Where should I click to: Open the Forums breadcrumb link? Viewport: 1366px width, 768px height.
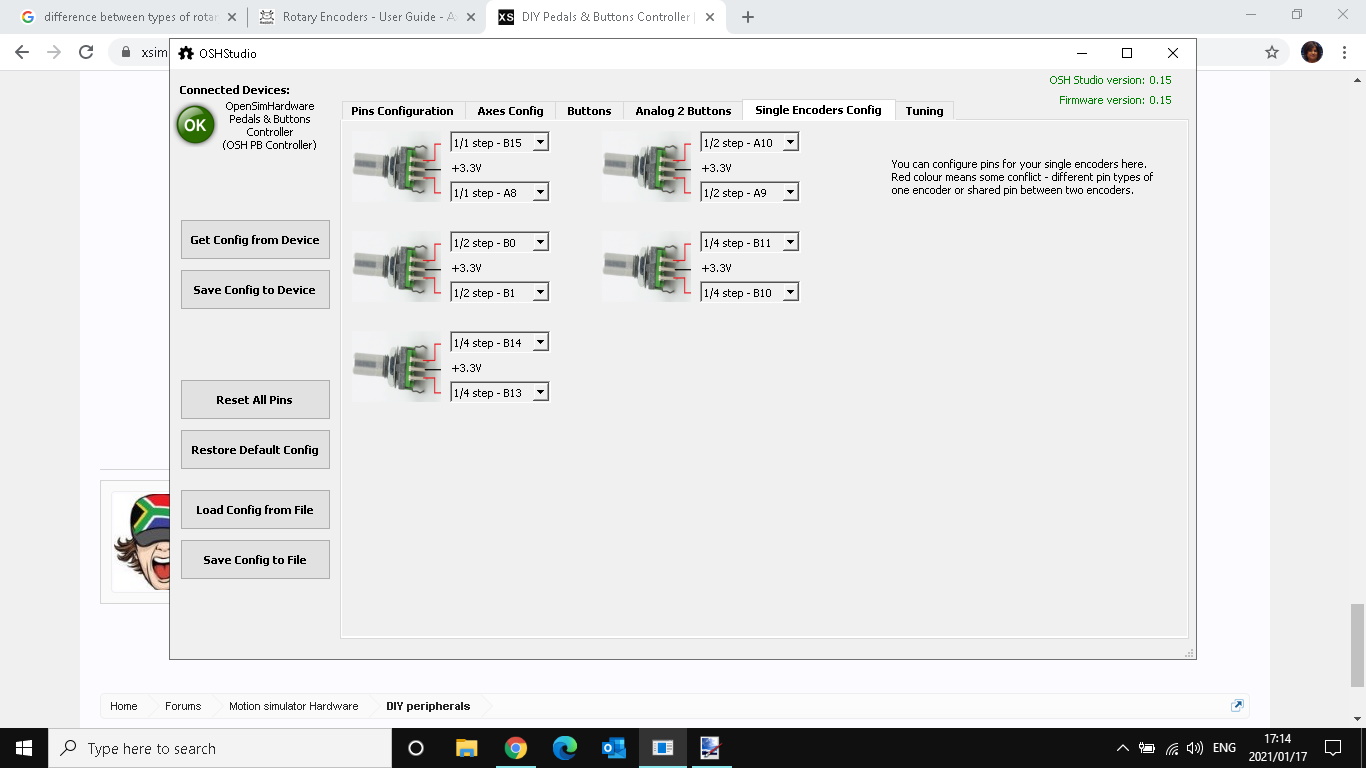183,706
